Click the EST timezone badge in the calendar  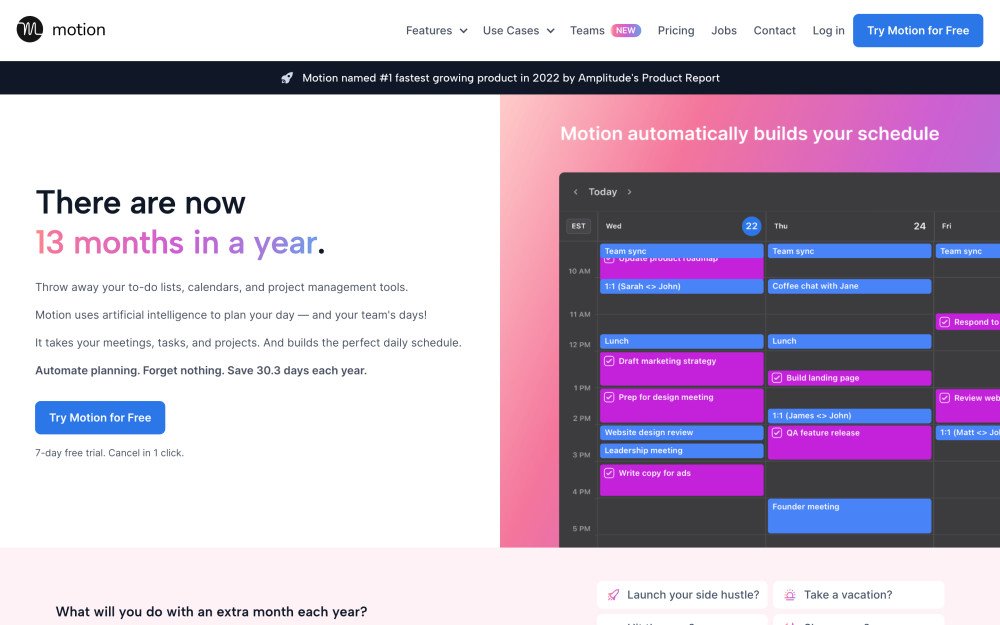[x=577, y=226]
